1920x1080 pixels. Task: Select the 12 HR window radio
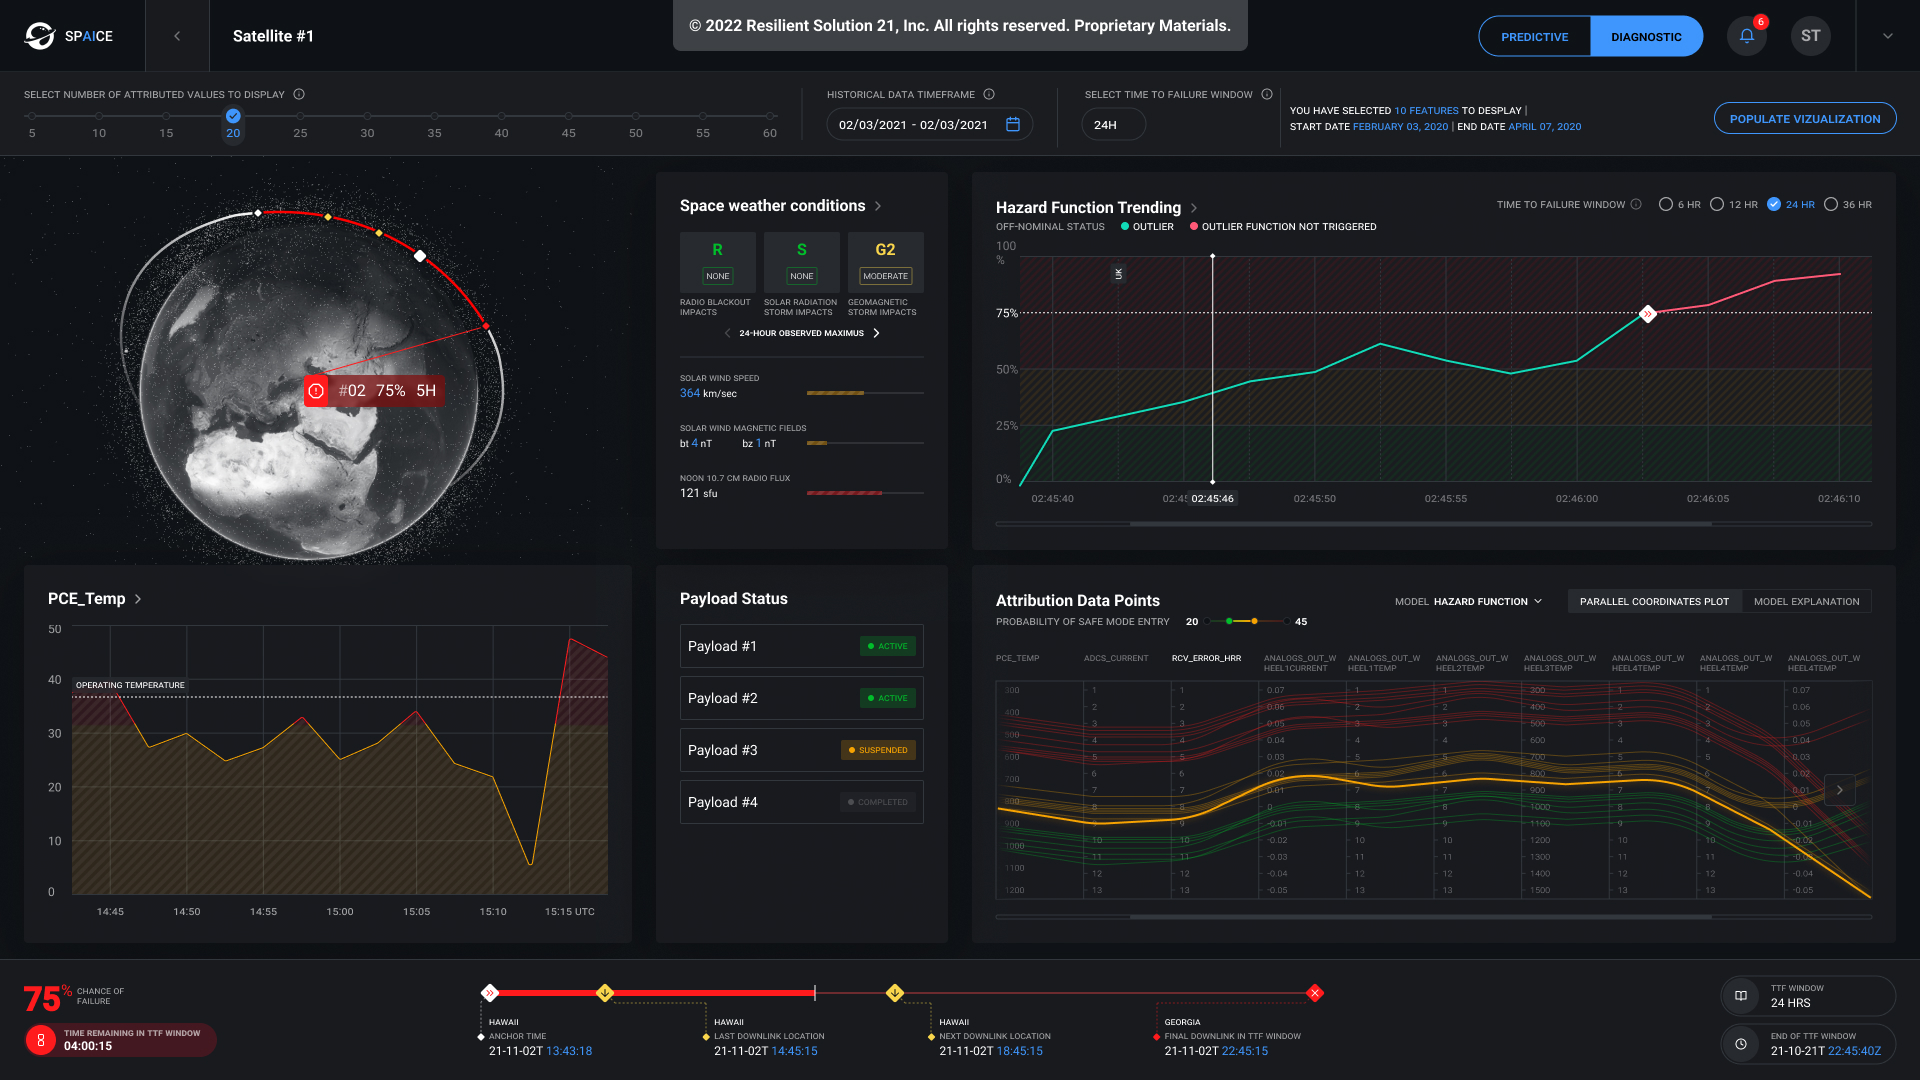(1717, 204)
